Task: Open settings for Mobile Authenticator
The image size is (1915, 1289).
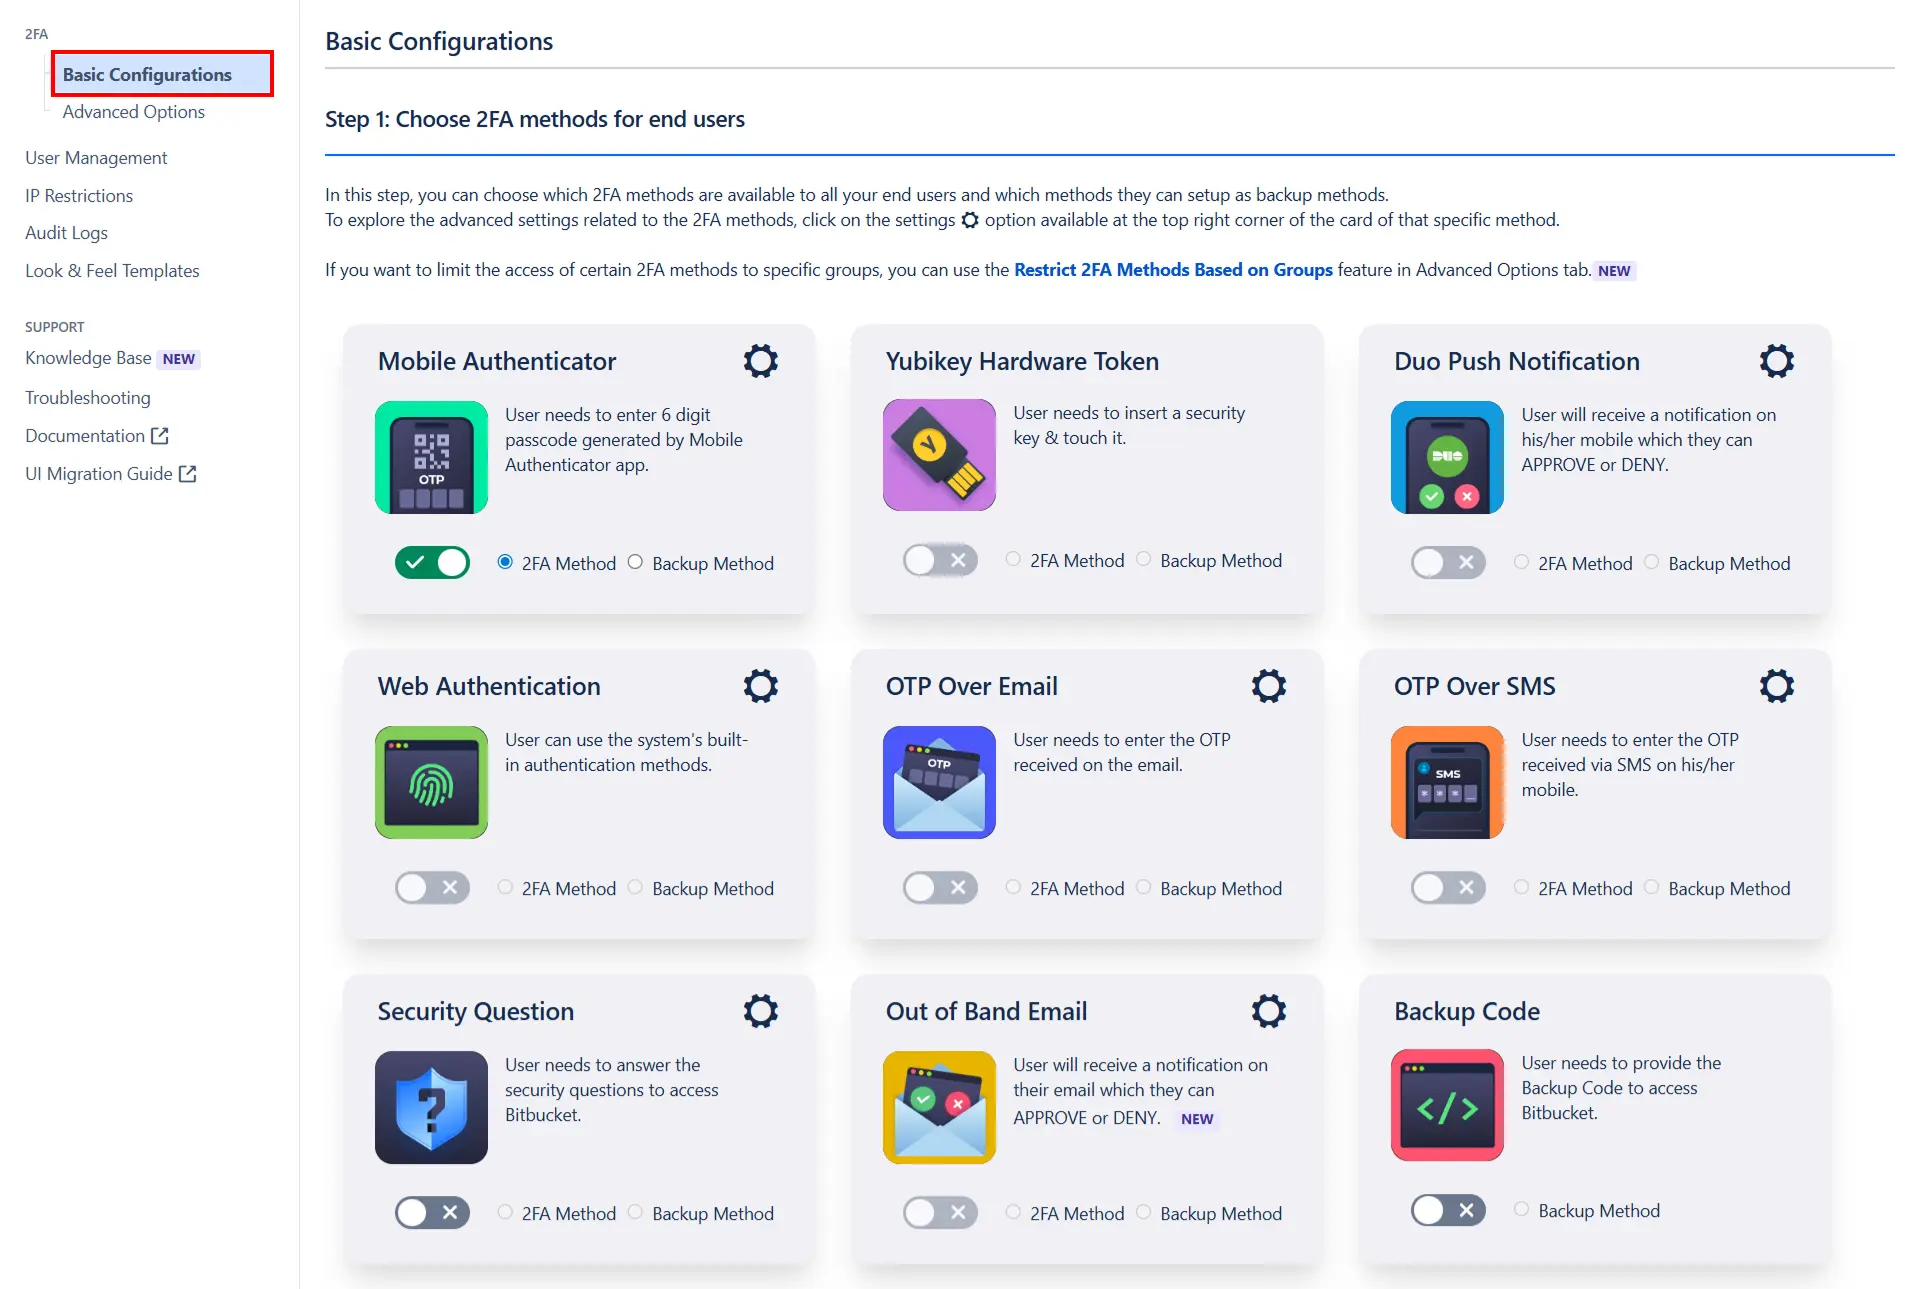Action: (x=760, y=361)
